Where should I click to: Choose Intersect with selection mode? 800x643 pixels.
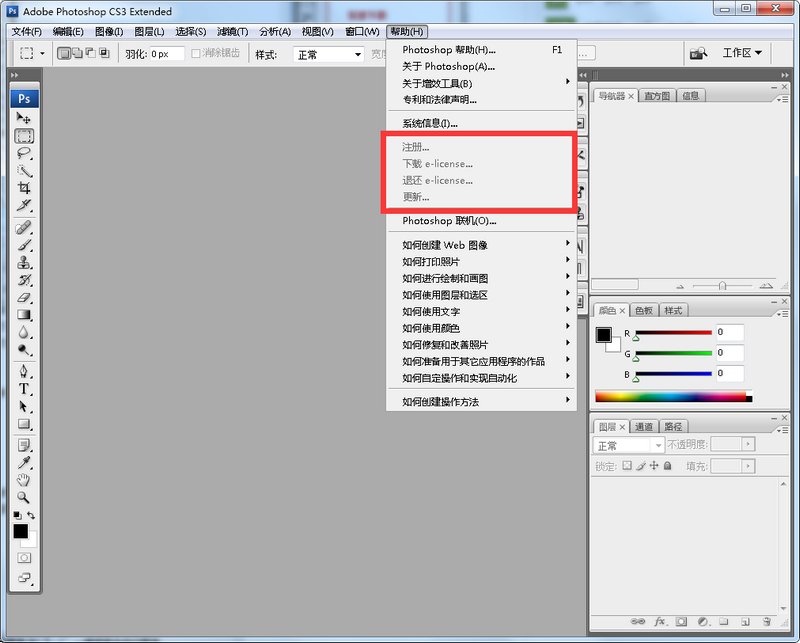[104, 53]
